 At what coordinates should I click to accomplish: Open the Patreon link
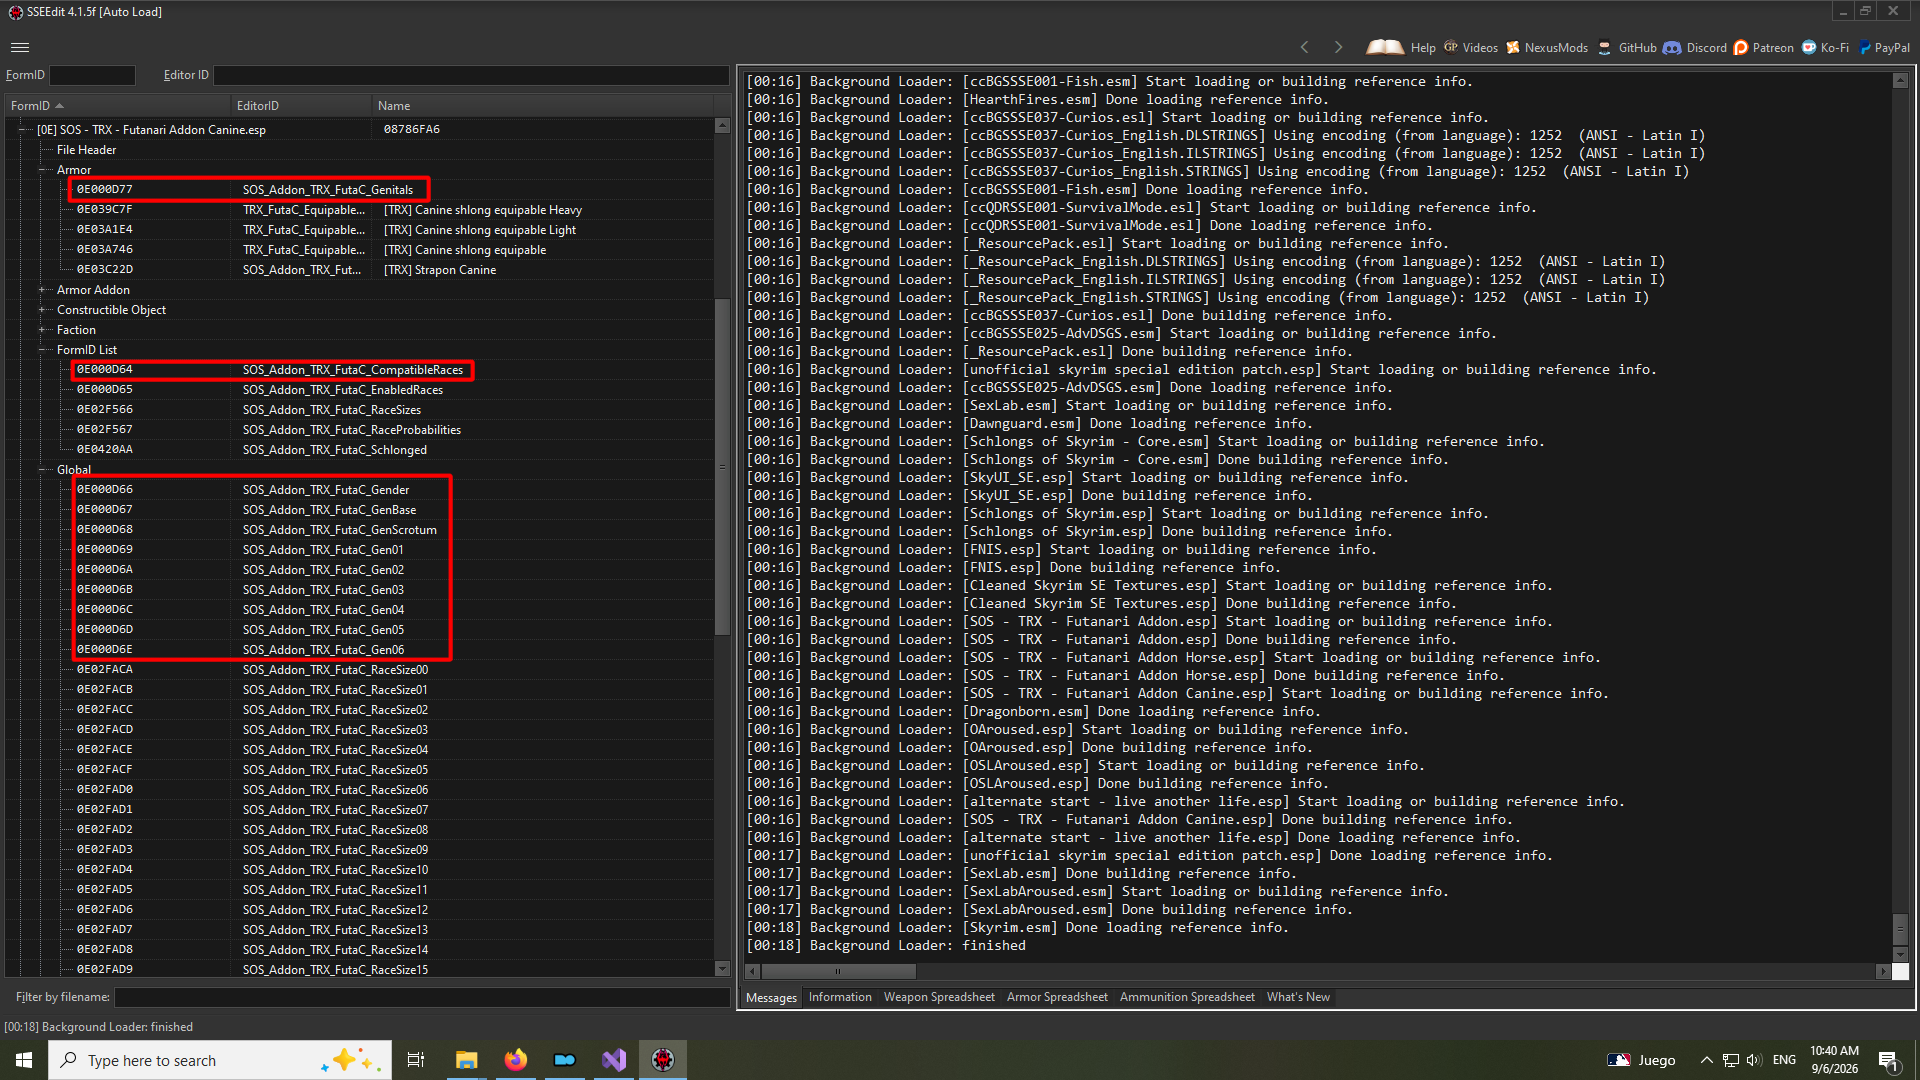[1764, 47]
